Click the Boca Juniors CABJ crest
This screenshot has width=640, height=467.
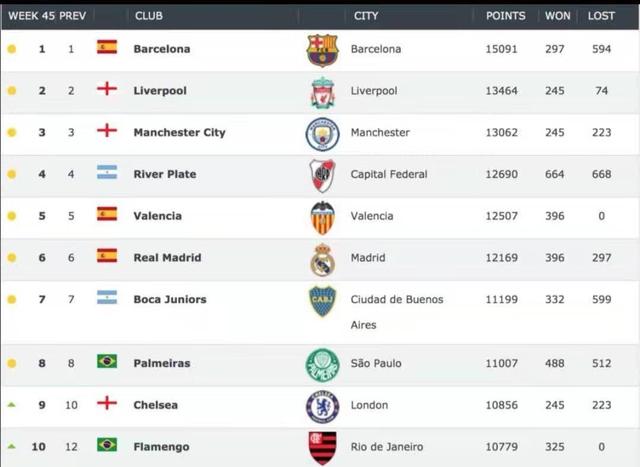coord(322,301)
